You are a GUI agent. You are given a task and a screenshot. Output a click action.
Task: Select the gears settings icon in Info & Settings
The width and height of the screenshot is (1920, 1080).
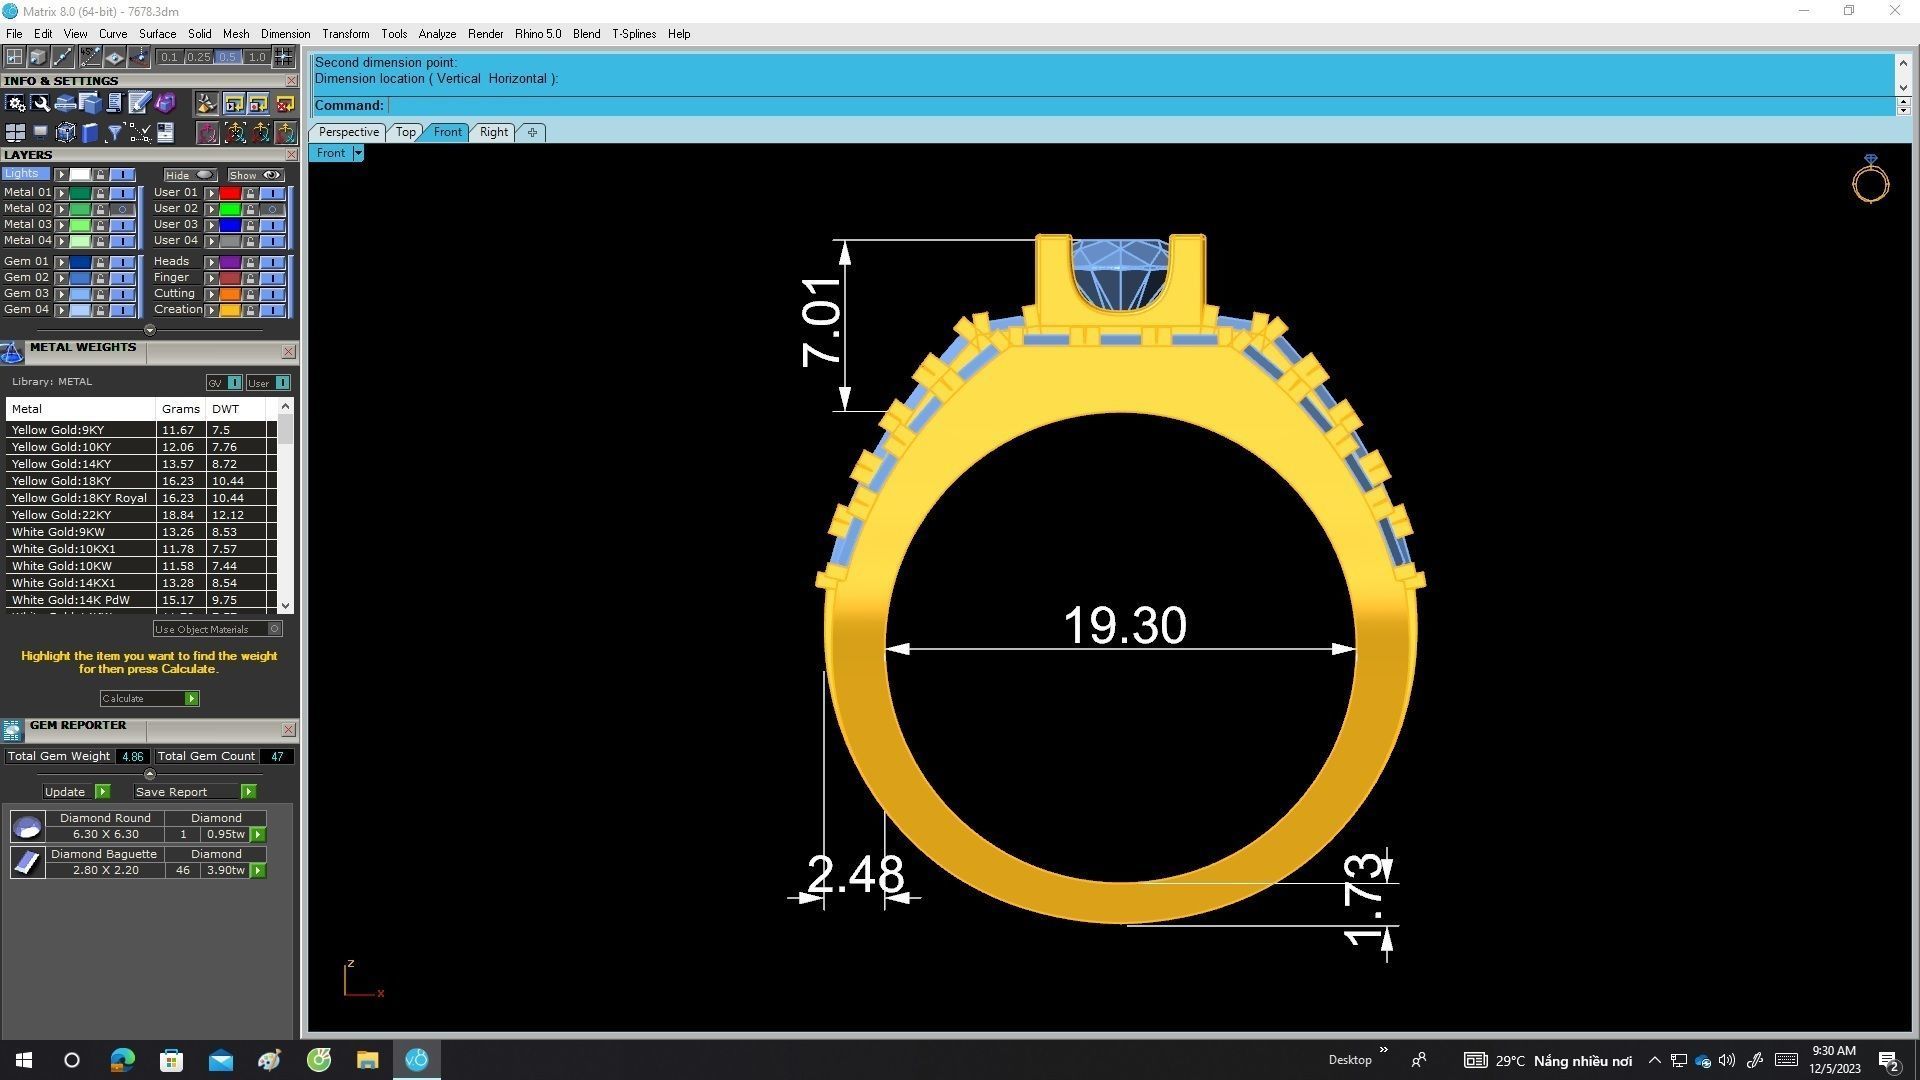tap(15, 103)
